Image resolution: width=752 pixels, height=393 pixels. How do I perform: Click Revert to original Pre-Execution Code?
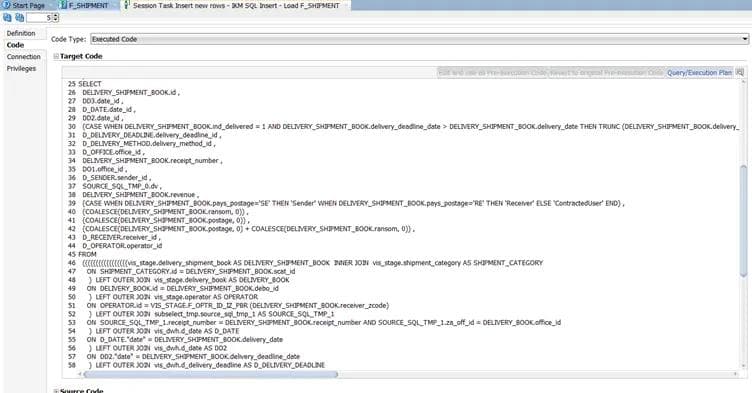tap(607, 72)
